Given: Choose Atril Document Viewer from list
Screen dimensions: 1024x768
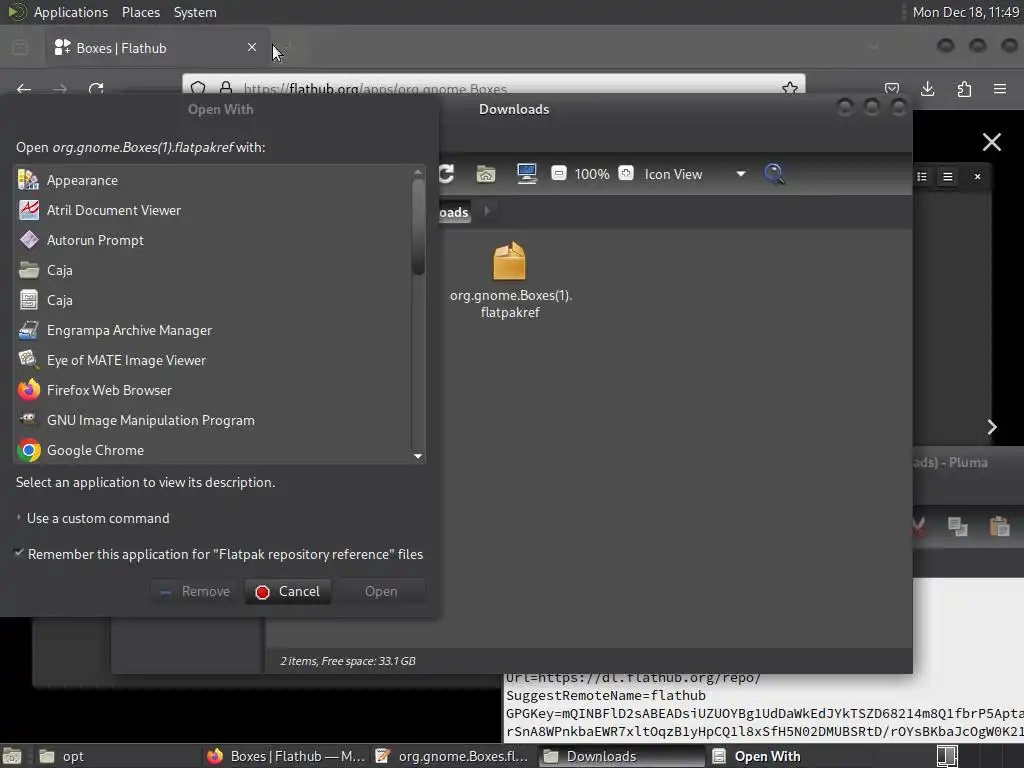Looking at the screenshot, I should click(x=219, y=210).
